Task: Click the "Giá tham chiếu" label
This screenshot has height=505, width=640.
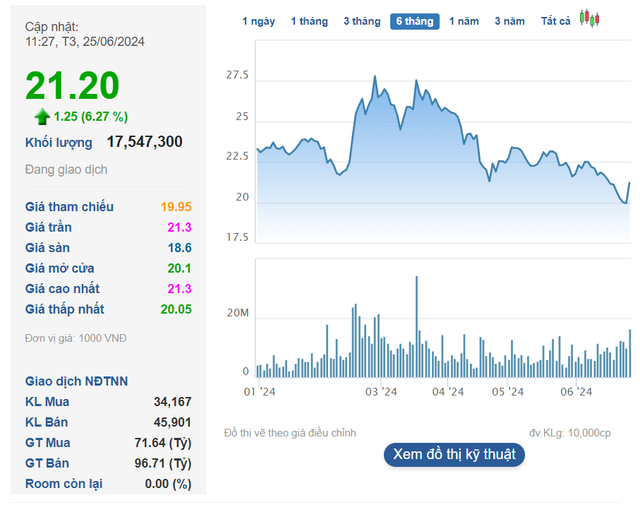Action: [69, 207]
